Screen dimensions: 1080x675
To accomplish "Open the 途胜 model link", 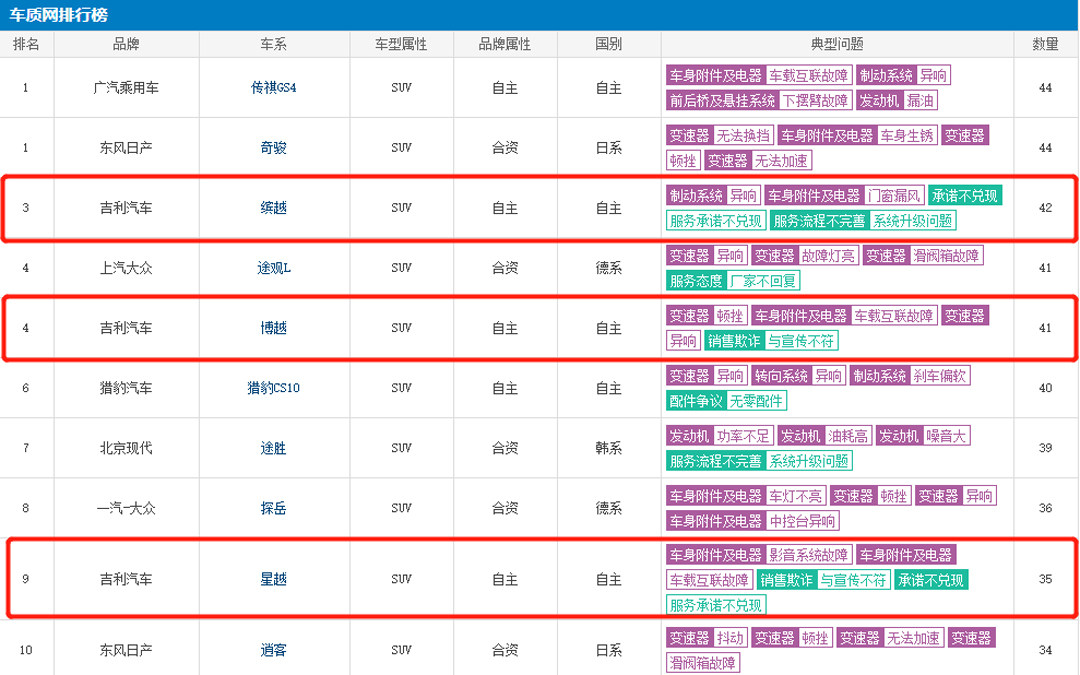I will (x=273, y=448).
